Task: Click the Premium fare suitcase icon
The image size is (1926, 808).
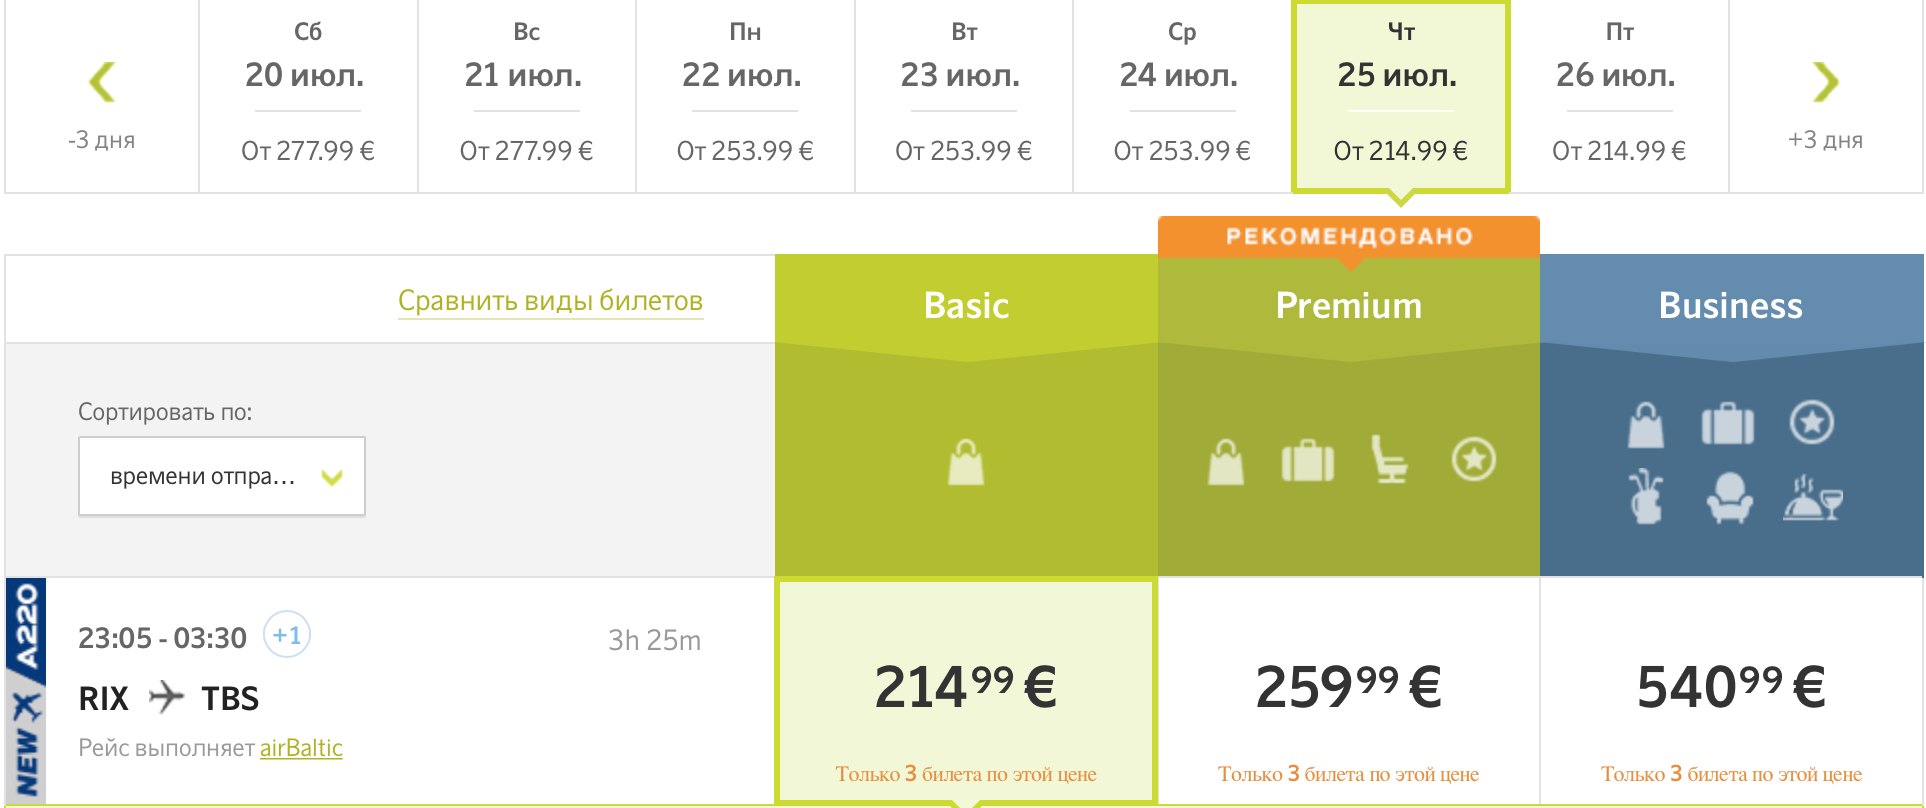Action: click(1308, 462)
